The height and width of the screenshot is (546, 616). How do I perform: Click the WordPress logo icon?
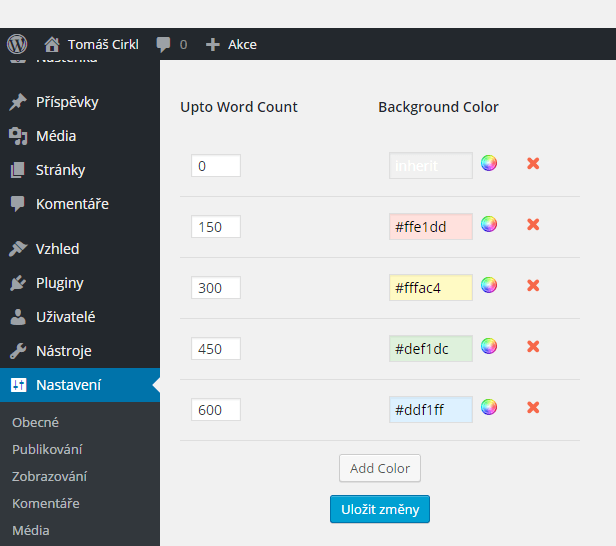click(x=17, y=44)
